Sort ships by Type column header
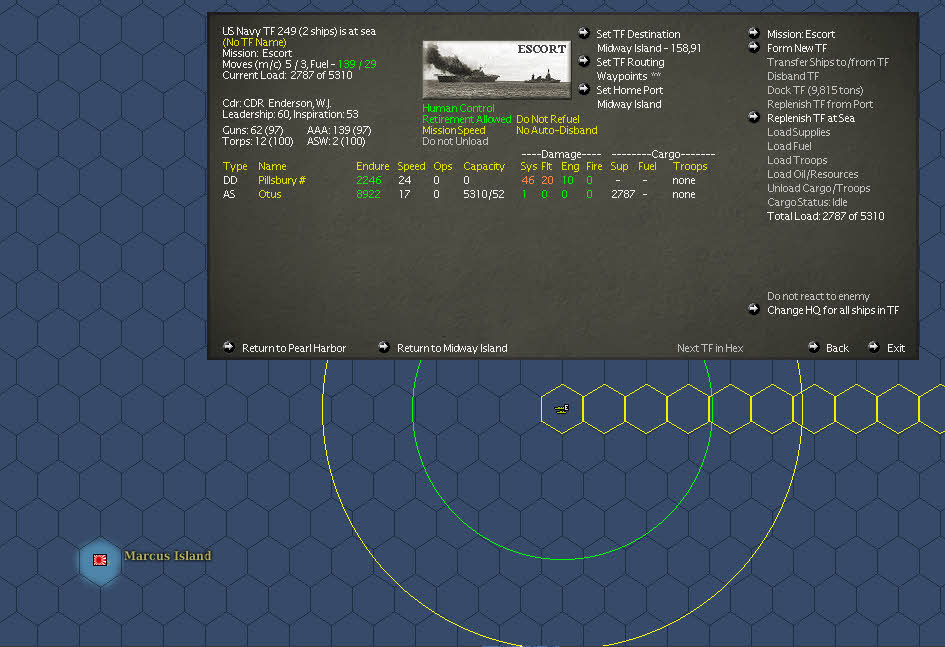Screen dimensions: 945x647 tap(234, 166)
